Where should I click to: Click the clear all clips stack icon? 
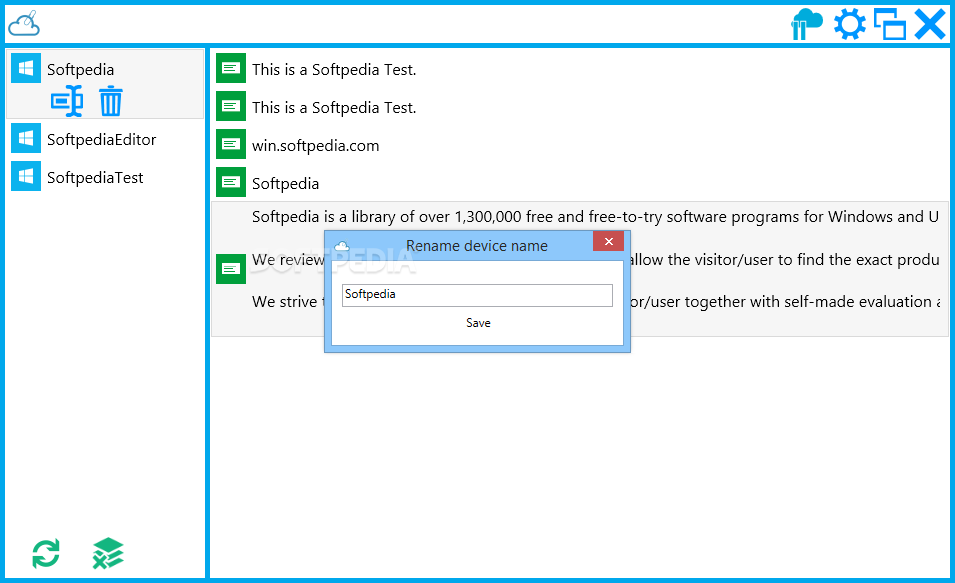click(108, 553)
